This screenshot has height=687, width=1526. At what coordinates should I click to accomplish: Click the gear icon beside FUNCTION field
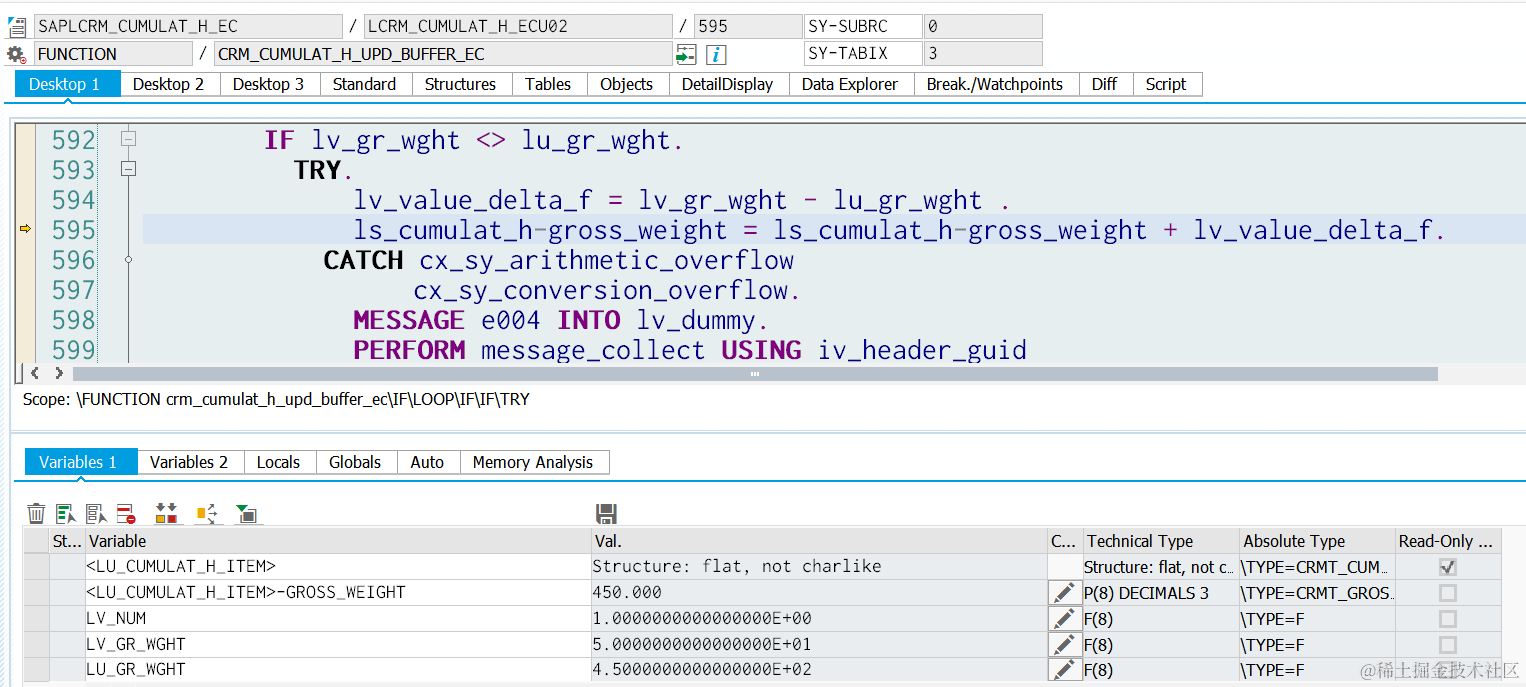(x=15, y=54)
